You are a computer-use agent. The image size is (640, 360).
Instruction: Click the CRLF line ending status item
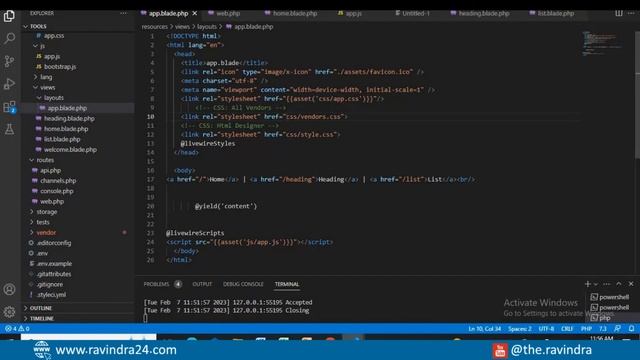567,329
